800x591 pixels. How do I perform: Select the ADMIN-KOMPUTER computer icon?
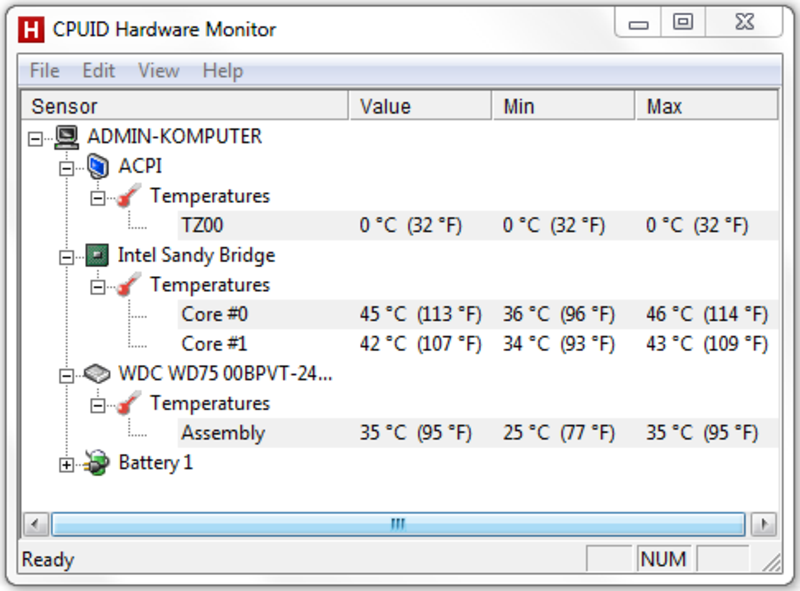(67, 137)
